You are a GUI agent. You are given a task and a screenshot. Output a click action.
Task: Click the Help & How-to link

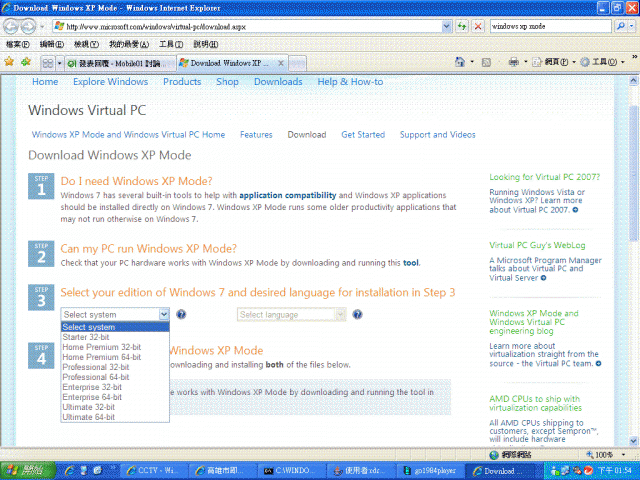(x=350, y=82)
